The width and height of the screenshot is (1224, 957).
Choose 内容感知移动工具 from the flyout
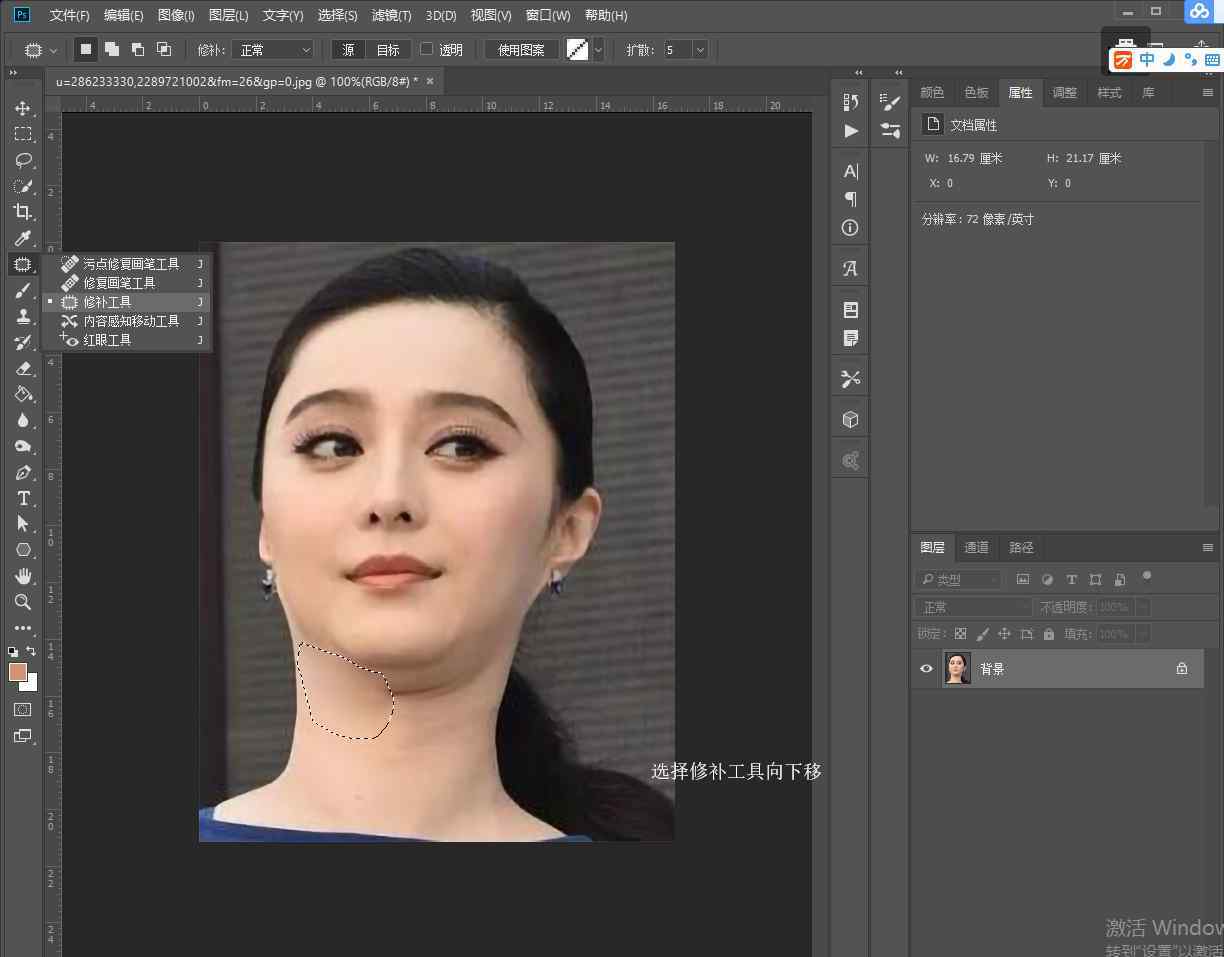pyautogui.click(x=131, y=321)
